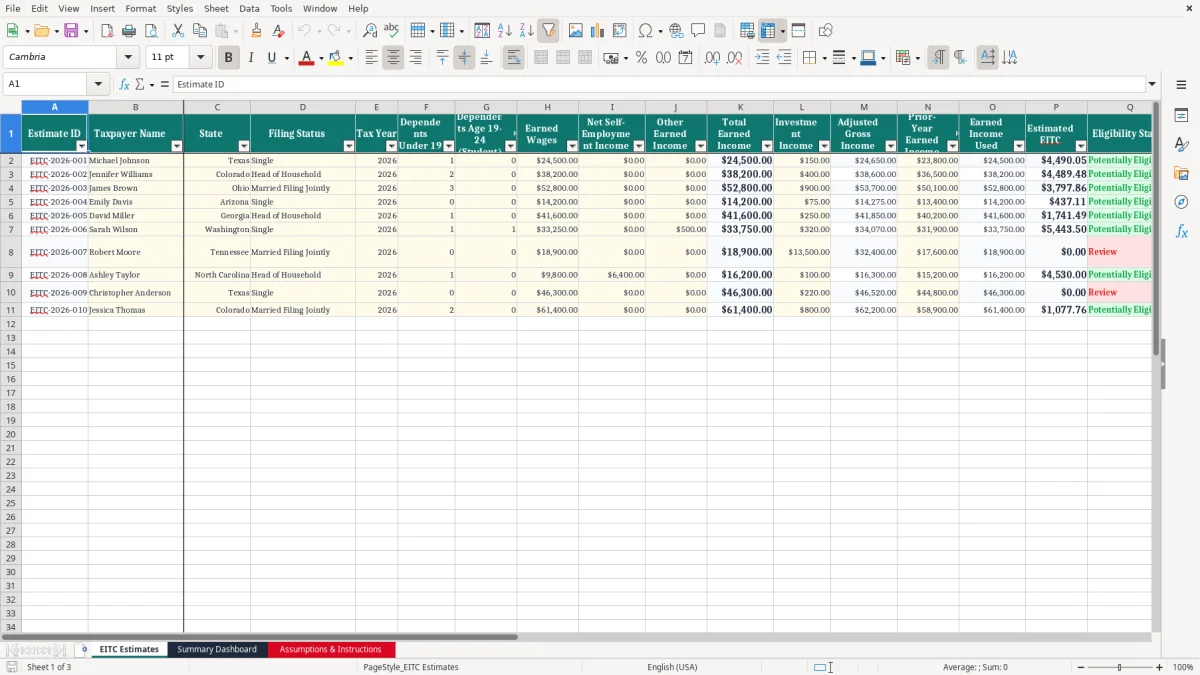Click the Insert Chart icon
Image resolution: width=1200 pixels, height=675 pixels.
598,31
